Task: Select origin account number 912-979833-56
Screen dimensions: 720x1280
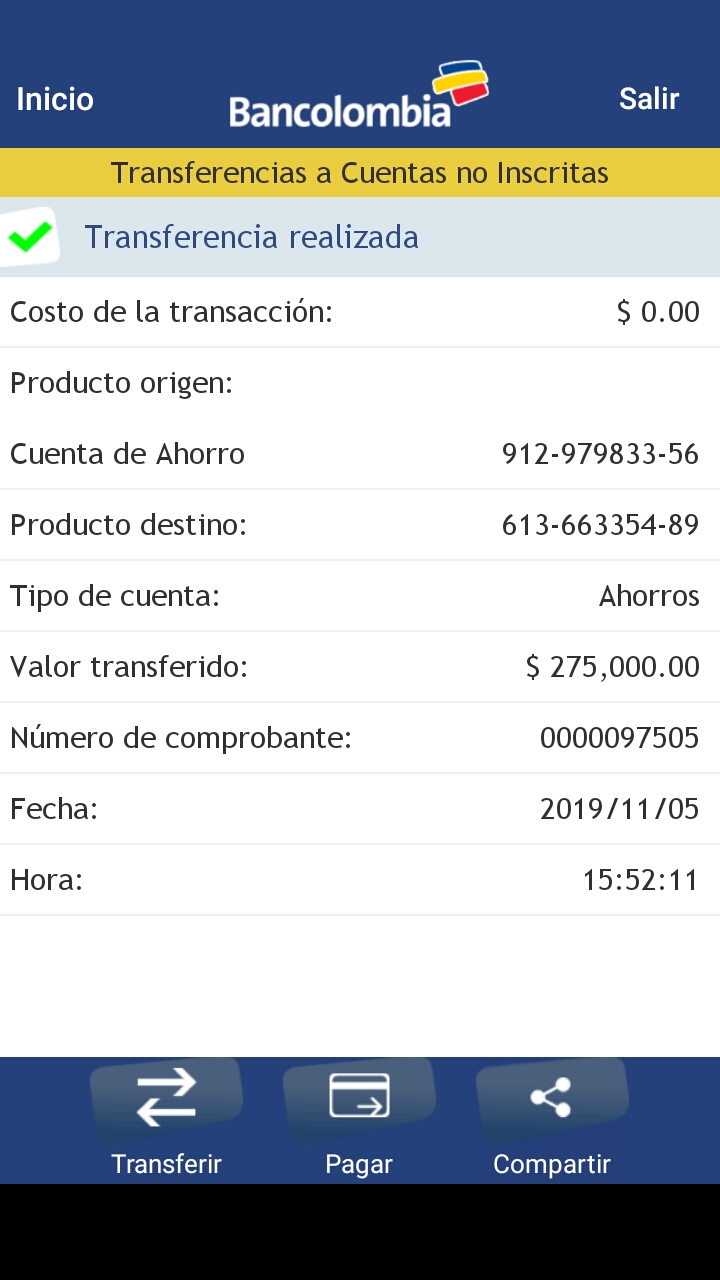Action: (600, 454)
